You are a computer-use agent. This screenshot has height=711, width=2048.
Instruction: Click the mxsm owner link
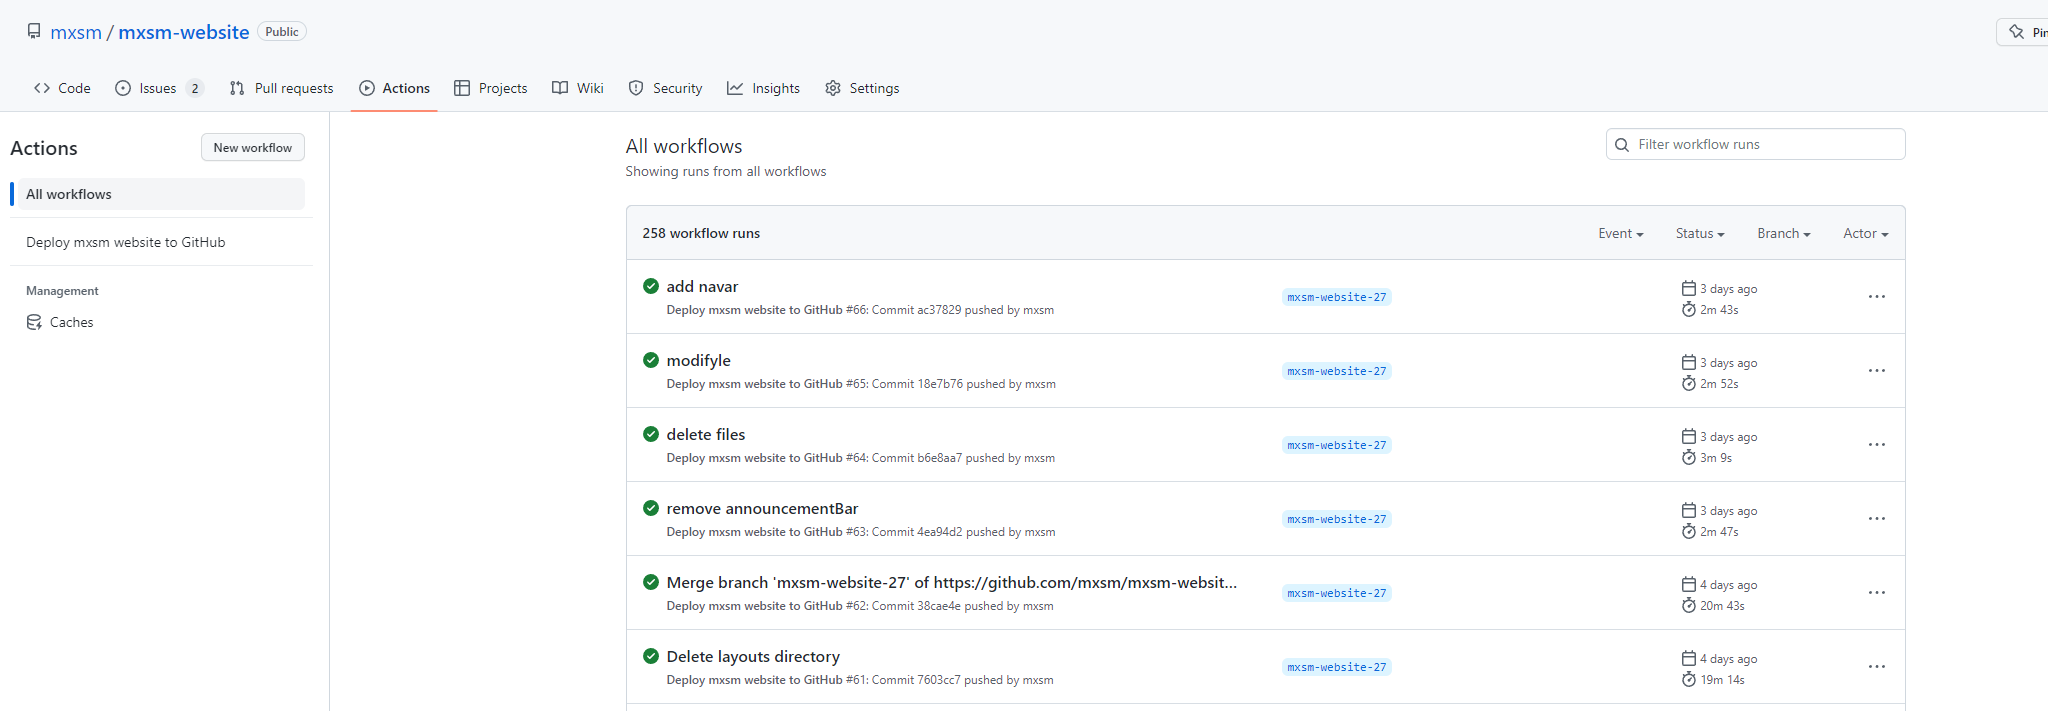[x=76, y=32]
